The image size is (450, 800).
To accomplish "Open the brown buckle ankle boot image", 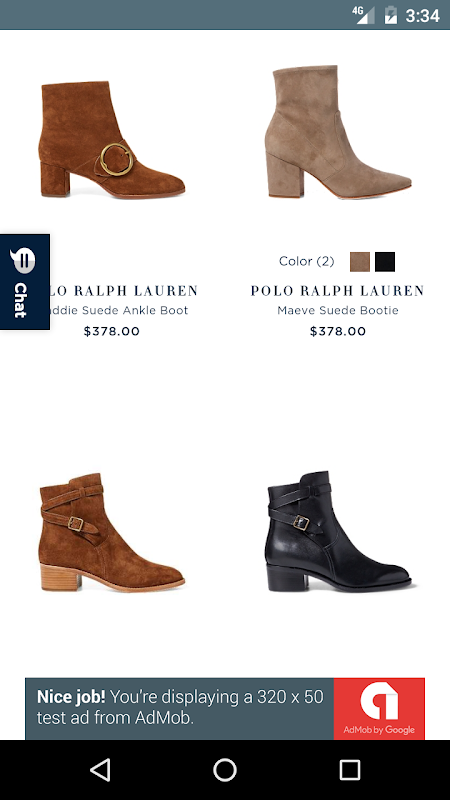I will pyautogui.click(x=112, y=139).
